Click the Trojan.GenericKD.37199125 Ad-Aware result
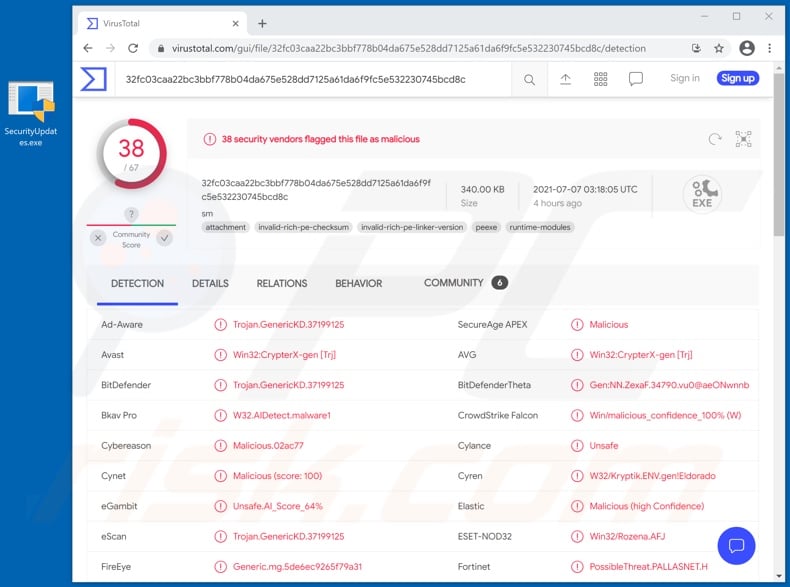Screen dimensions: 790x587 click(288, 324)
